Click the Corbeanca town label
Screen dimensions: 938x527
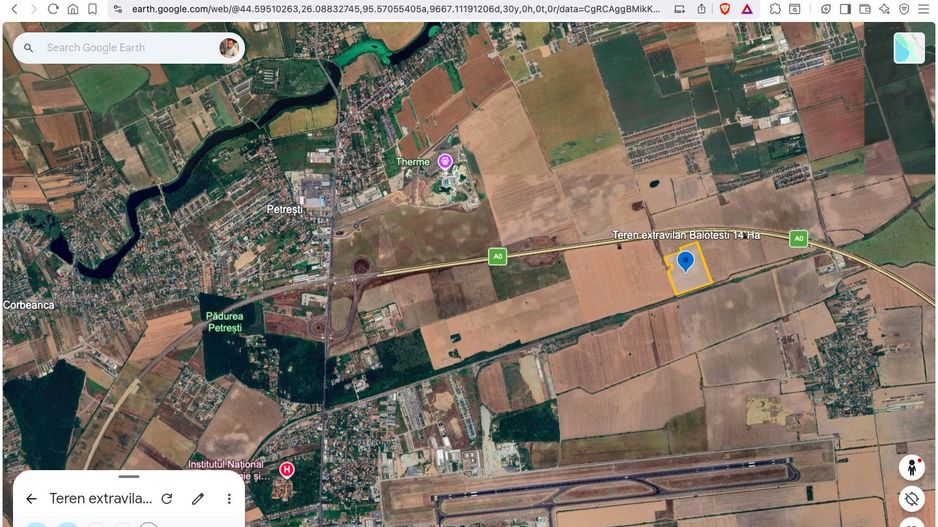point(28,305)
